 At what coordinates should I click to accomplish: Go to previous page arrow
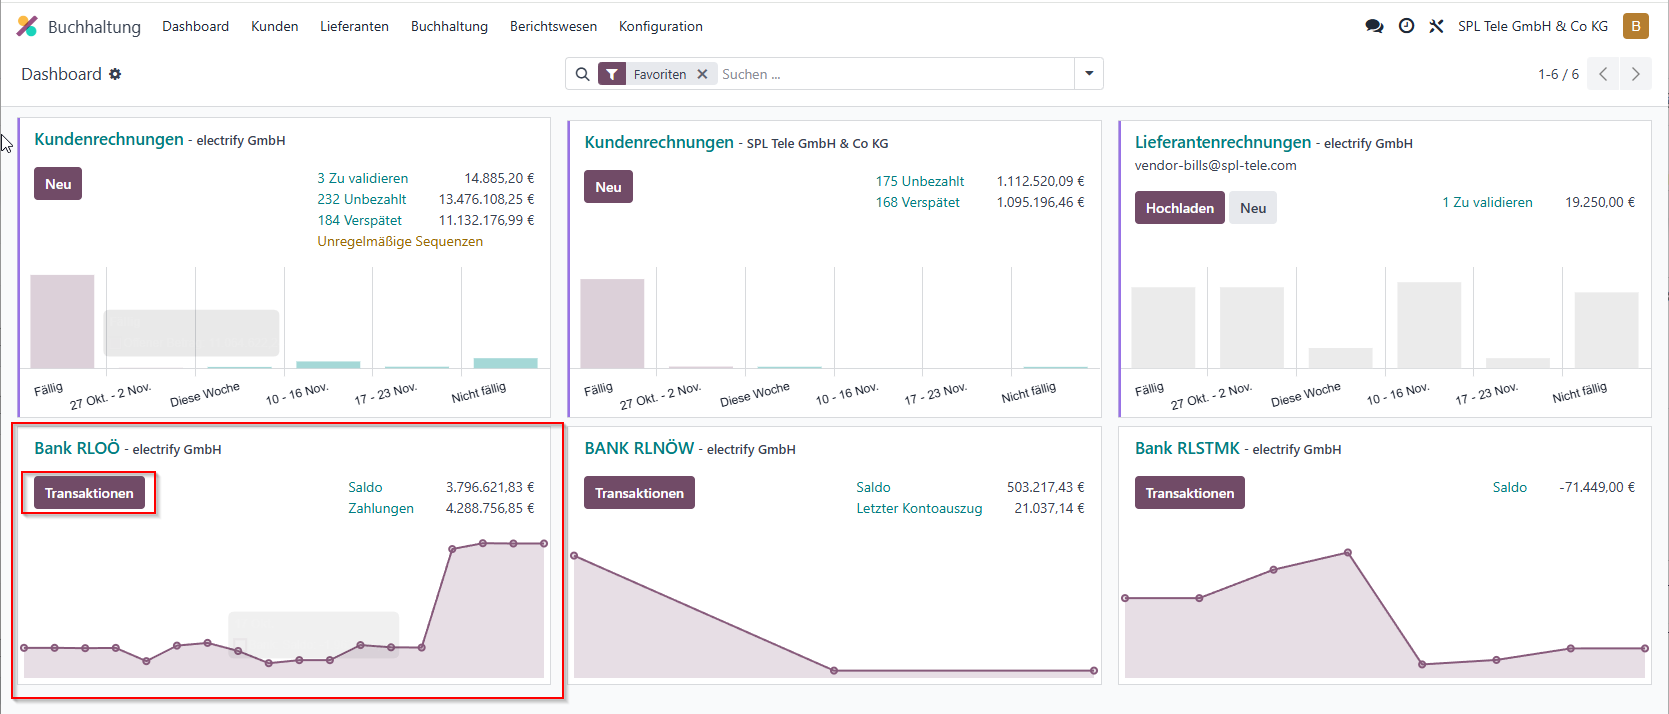1603,74
